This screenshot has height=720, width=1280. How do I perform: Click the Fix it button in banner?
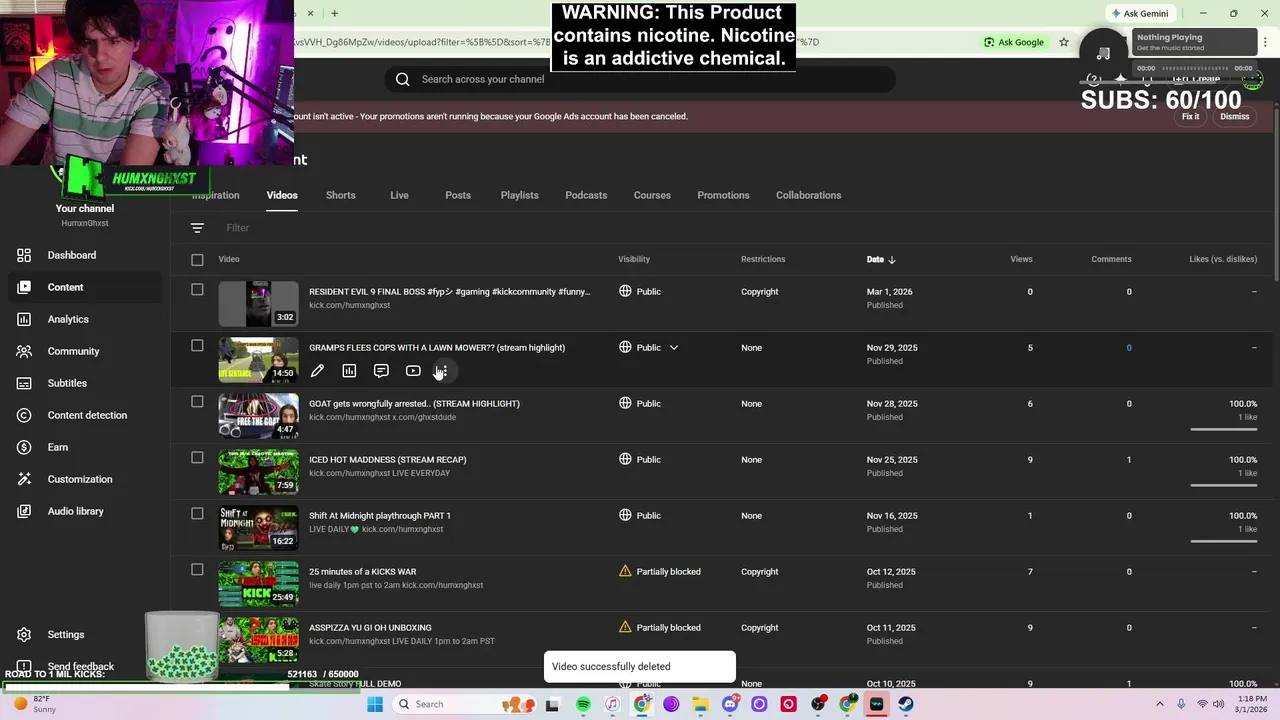[1190, 117]
